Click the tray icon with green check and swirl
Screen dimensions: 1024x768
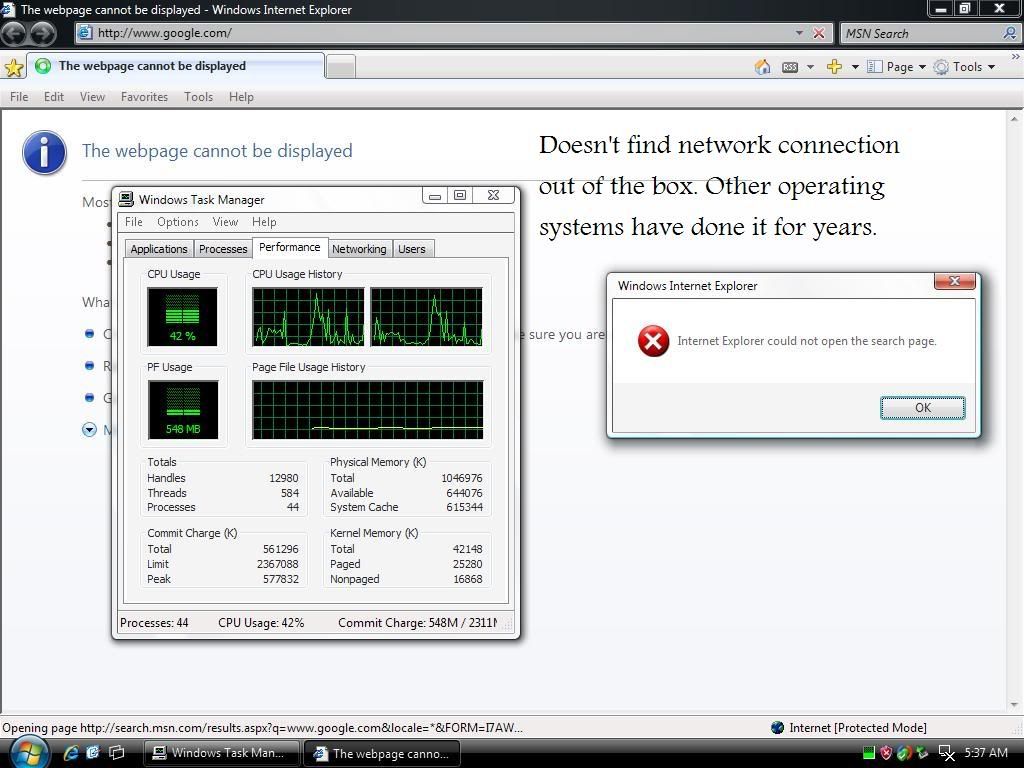tap(904, 753)
